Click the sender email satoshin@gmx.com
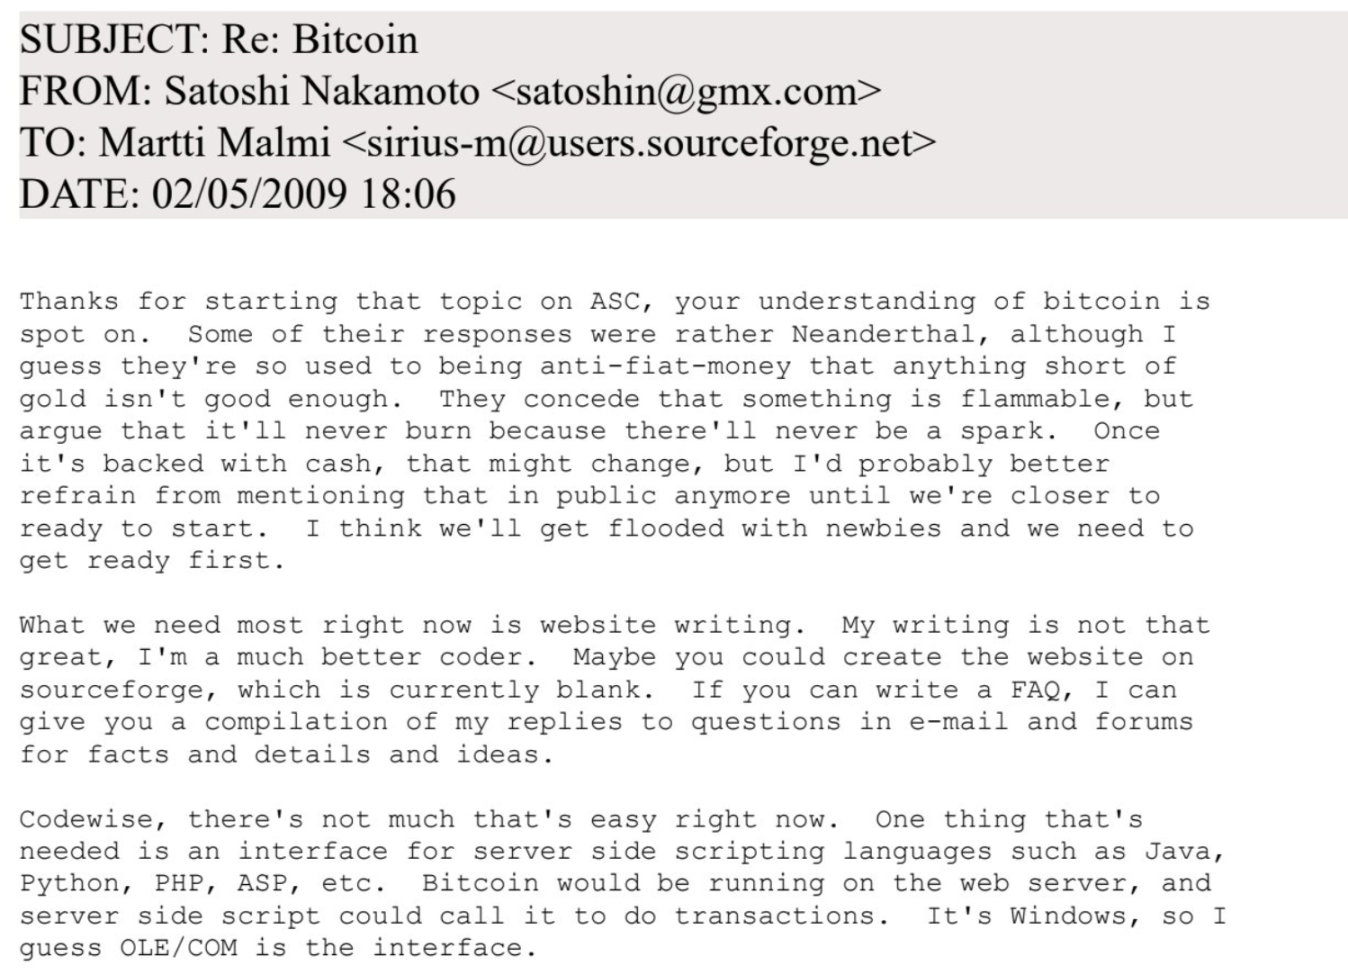The image size is (1348, 975). click(686, 91)
